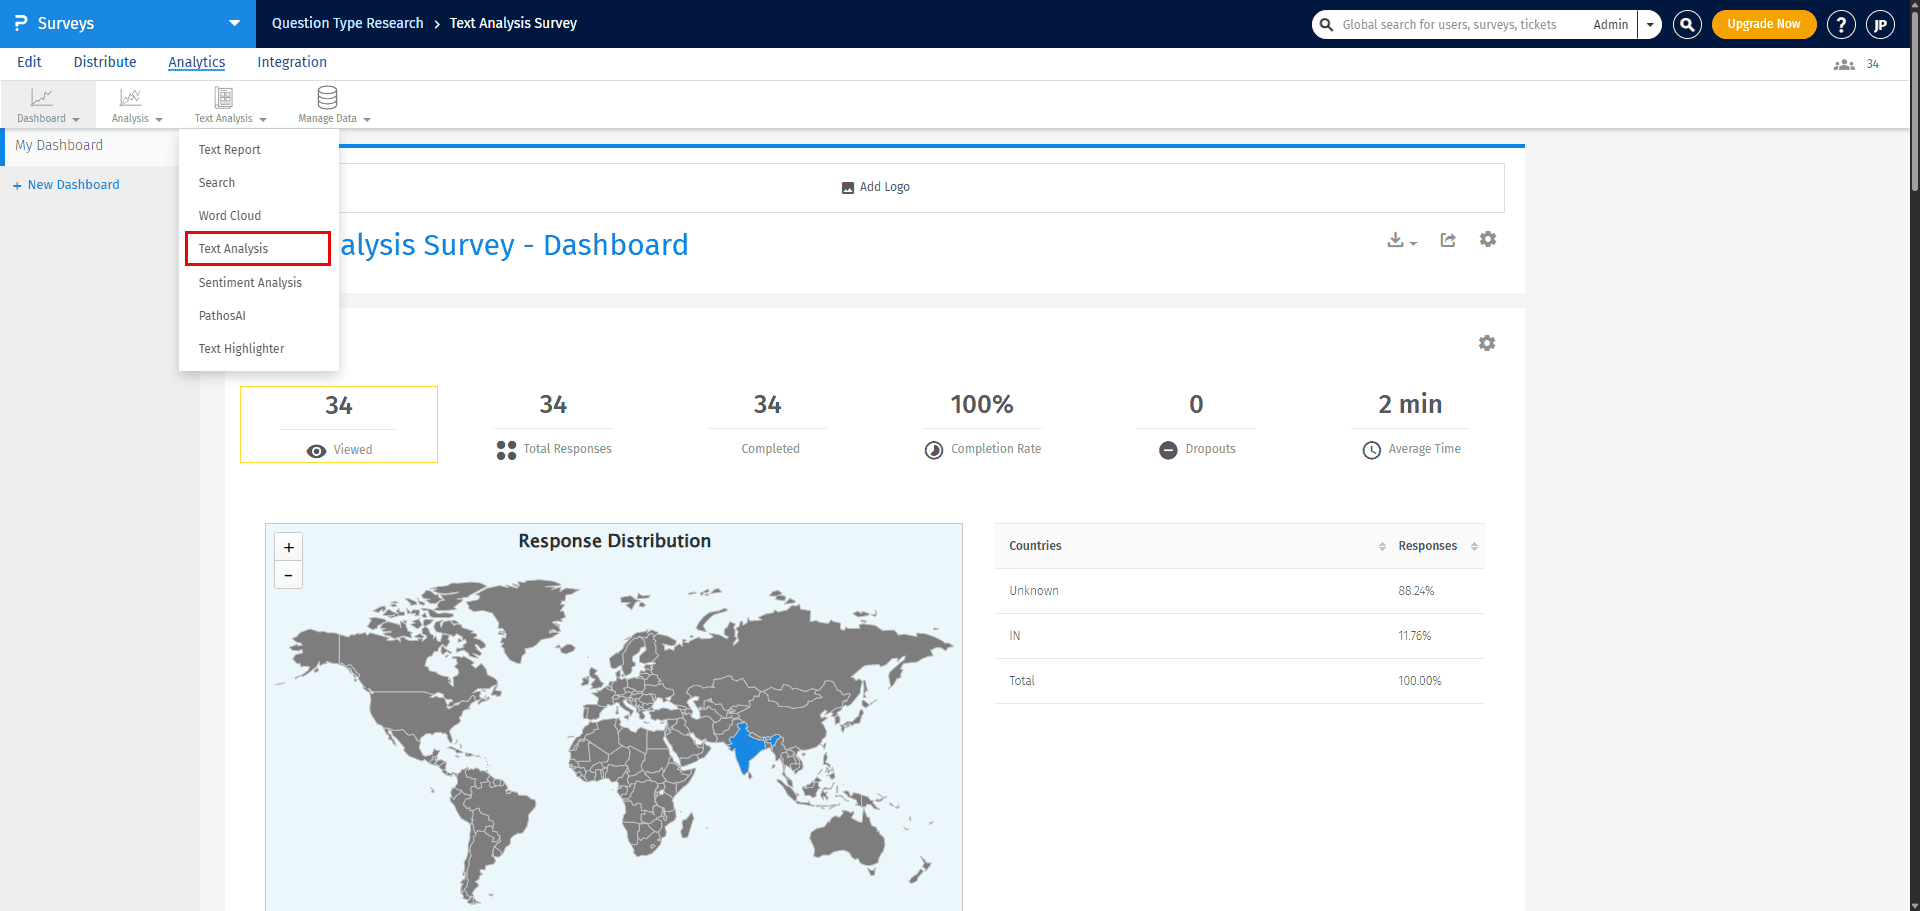Expand the Admin search scope dropdown
The height and width of the screenshot is (911, 1920).
coord(1650,24)
